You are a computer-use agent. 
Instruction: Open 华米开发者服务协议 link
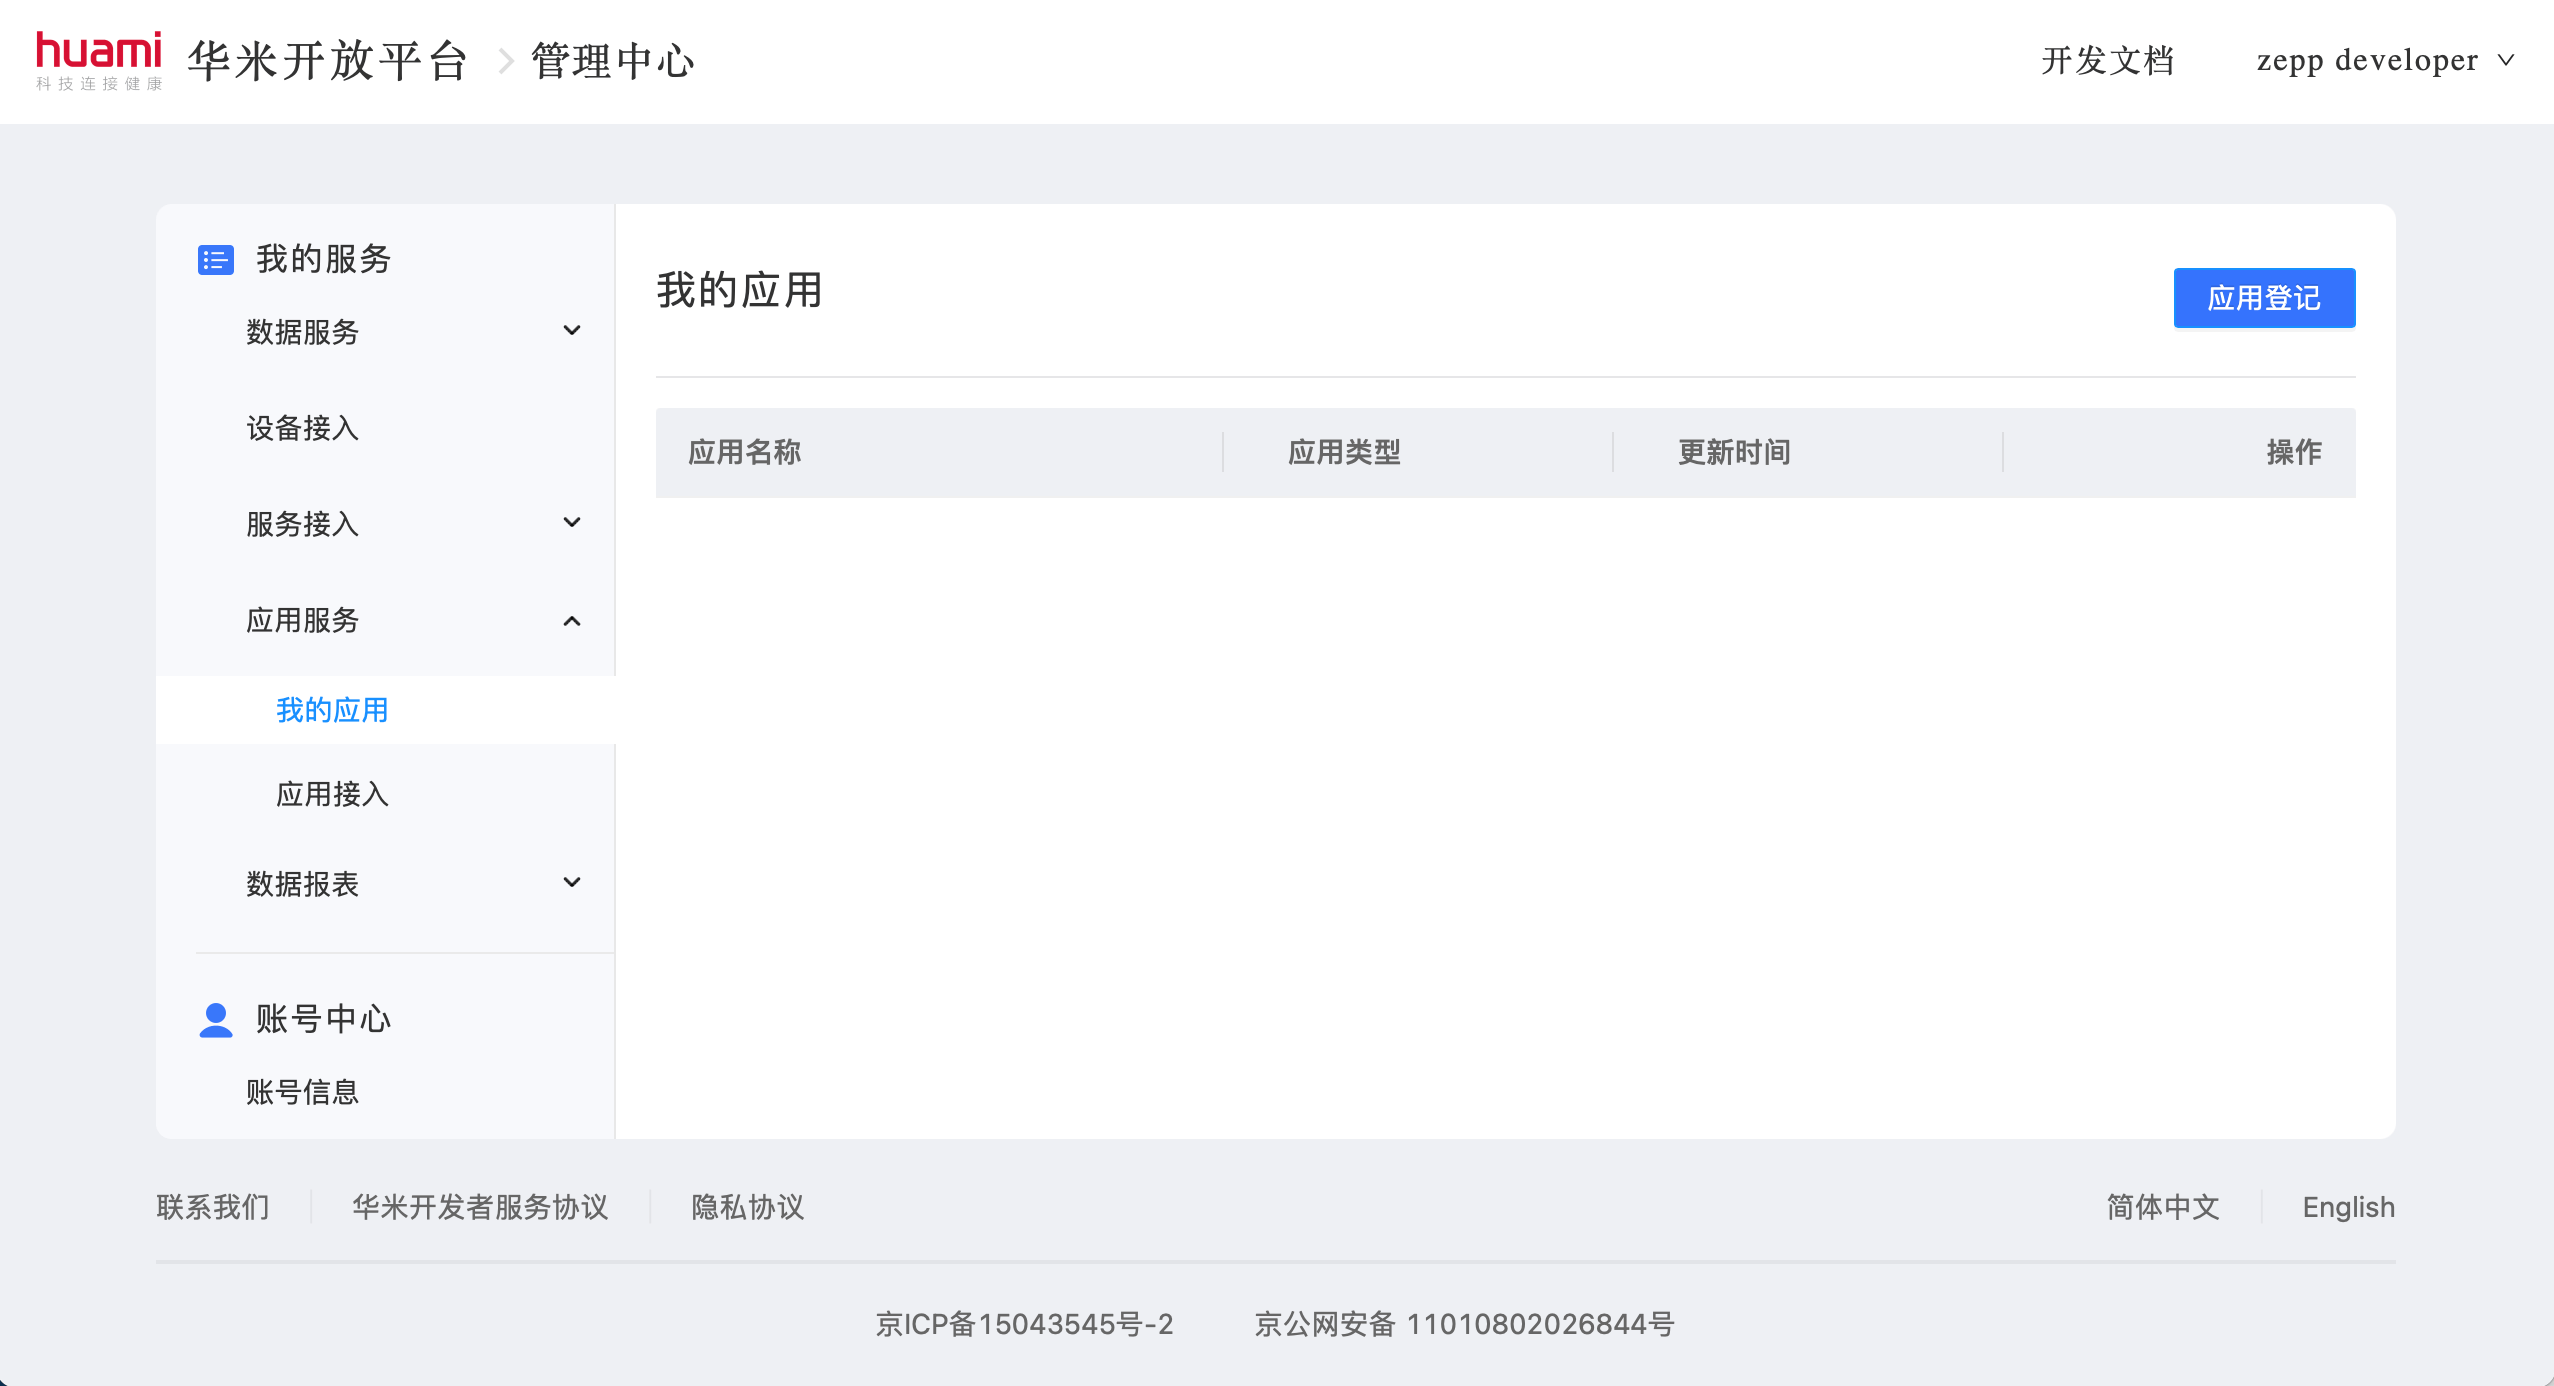481,1207
